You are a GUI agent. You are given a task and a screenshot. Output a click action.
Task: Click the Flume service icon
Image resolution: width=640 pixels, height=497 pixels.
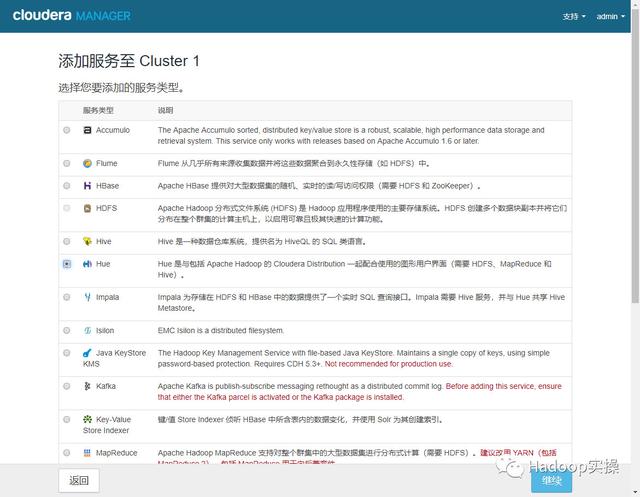pyautogui.click(x=87, y=164)
